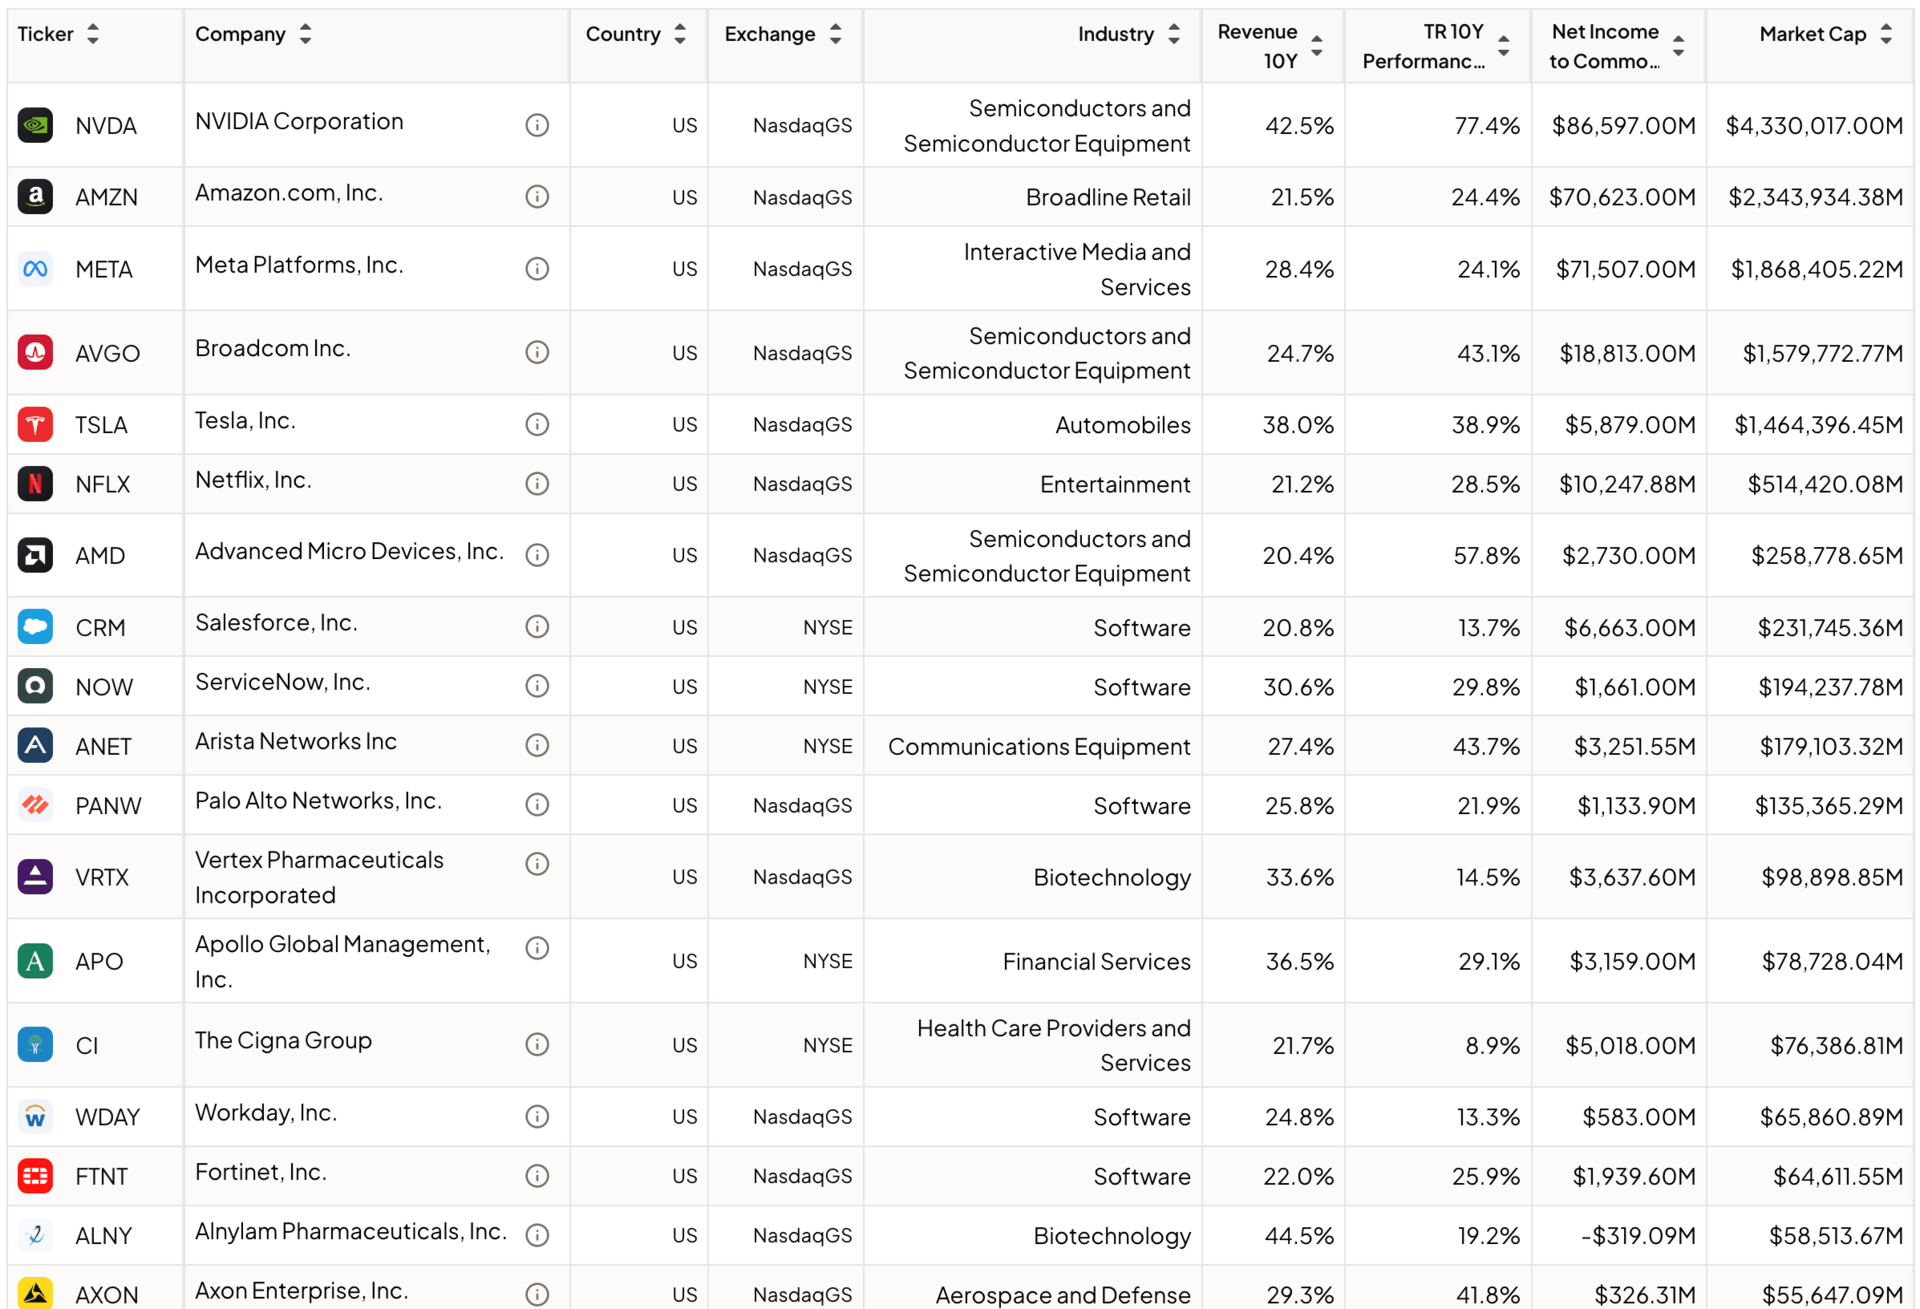This screenshot has width=1920, height=1309.
Task: Click info icon beside Arista Networks Inc
Action: 537,746
